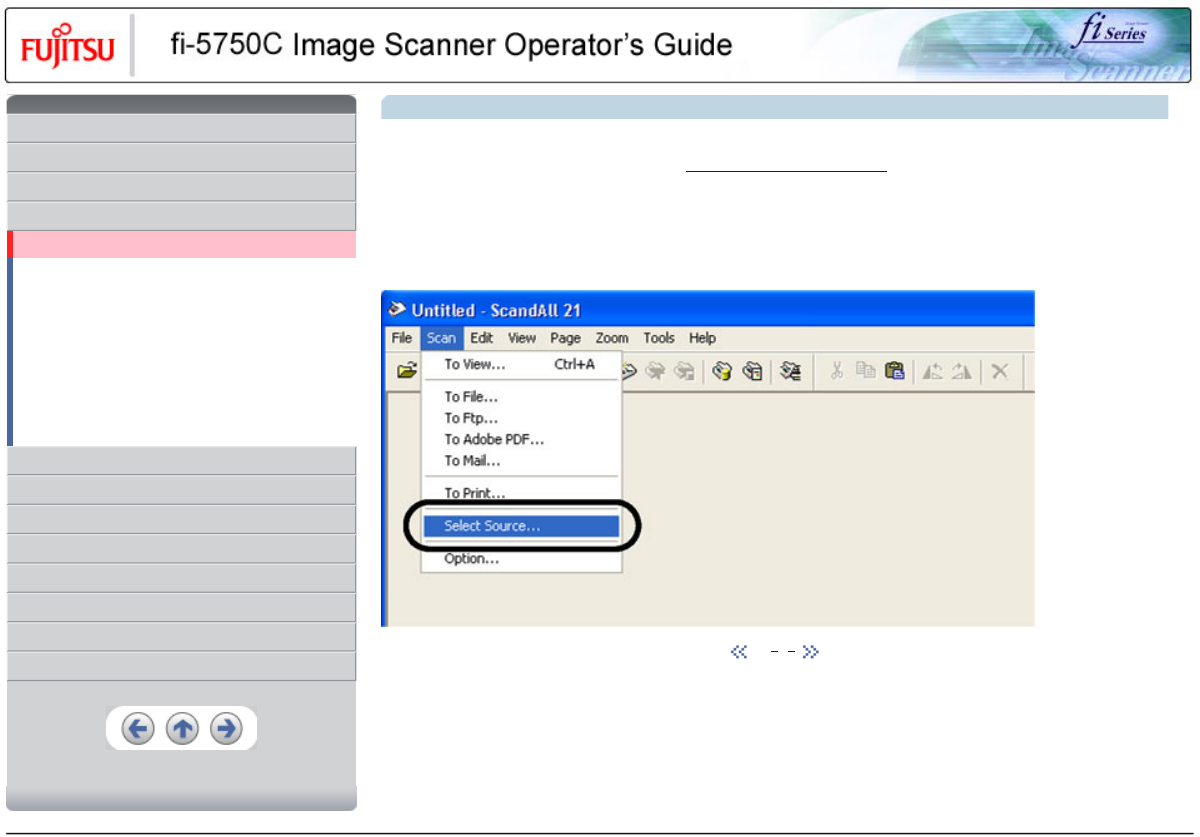Click the Untitled - ScandAll 21 title bar
This screenshot has width=1200, height=837.
(708, 310)
